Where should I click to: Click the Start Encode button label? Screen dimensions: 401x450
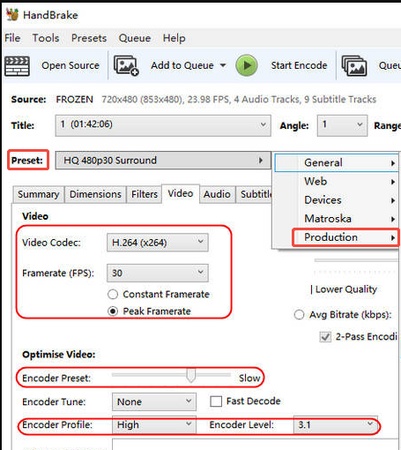[x=299, y=65]
